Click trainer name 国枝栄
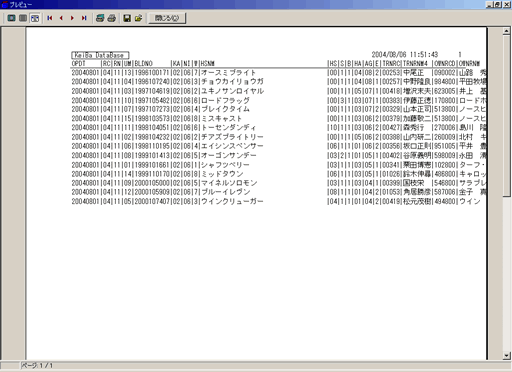 pyautogui.click(x=413, y=183)
